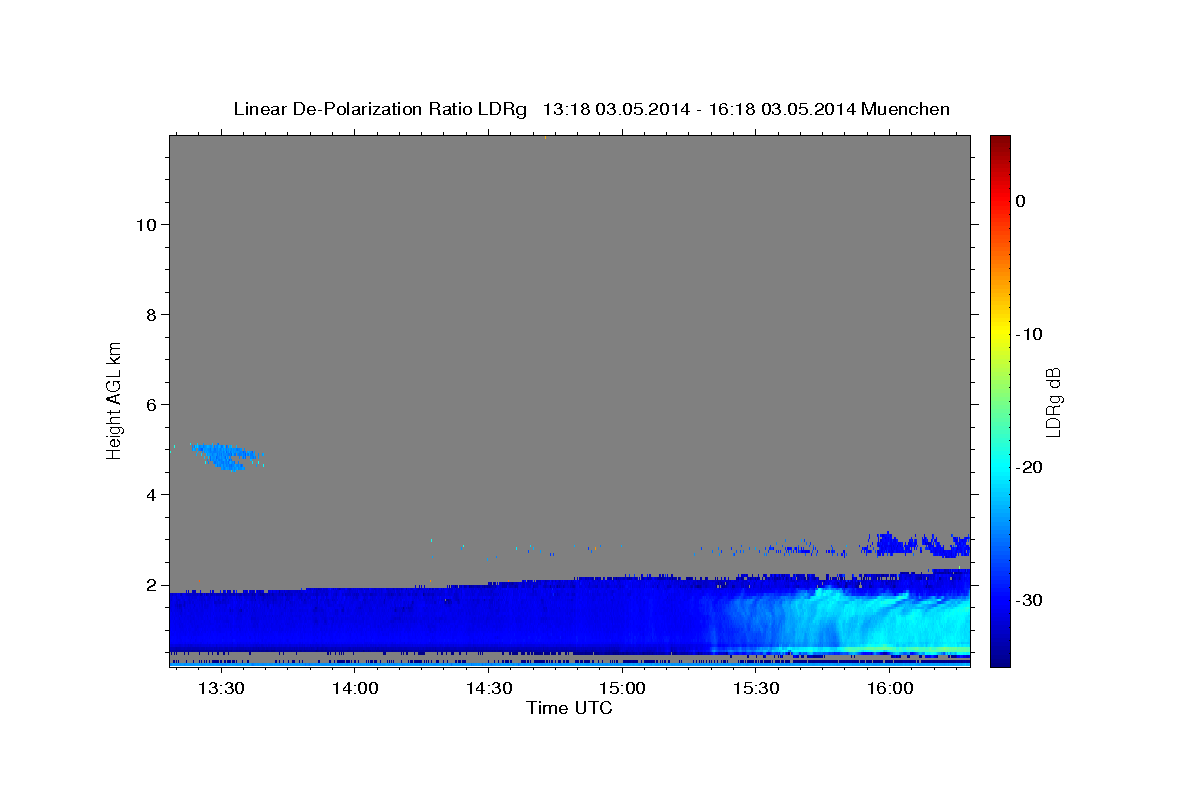Click the '15:00' time tick label
This screenshot has height=800, width=1200.
[622, 689]
